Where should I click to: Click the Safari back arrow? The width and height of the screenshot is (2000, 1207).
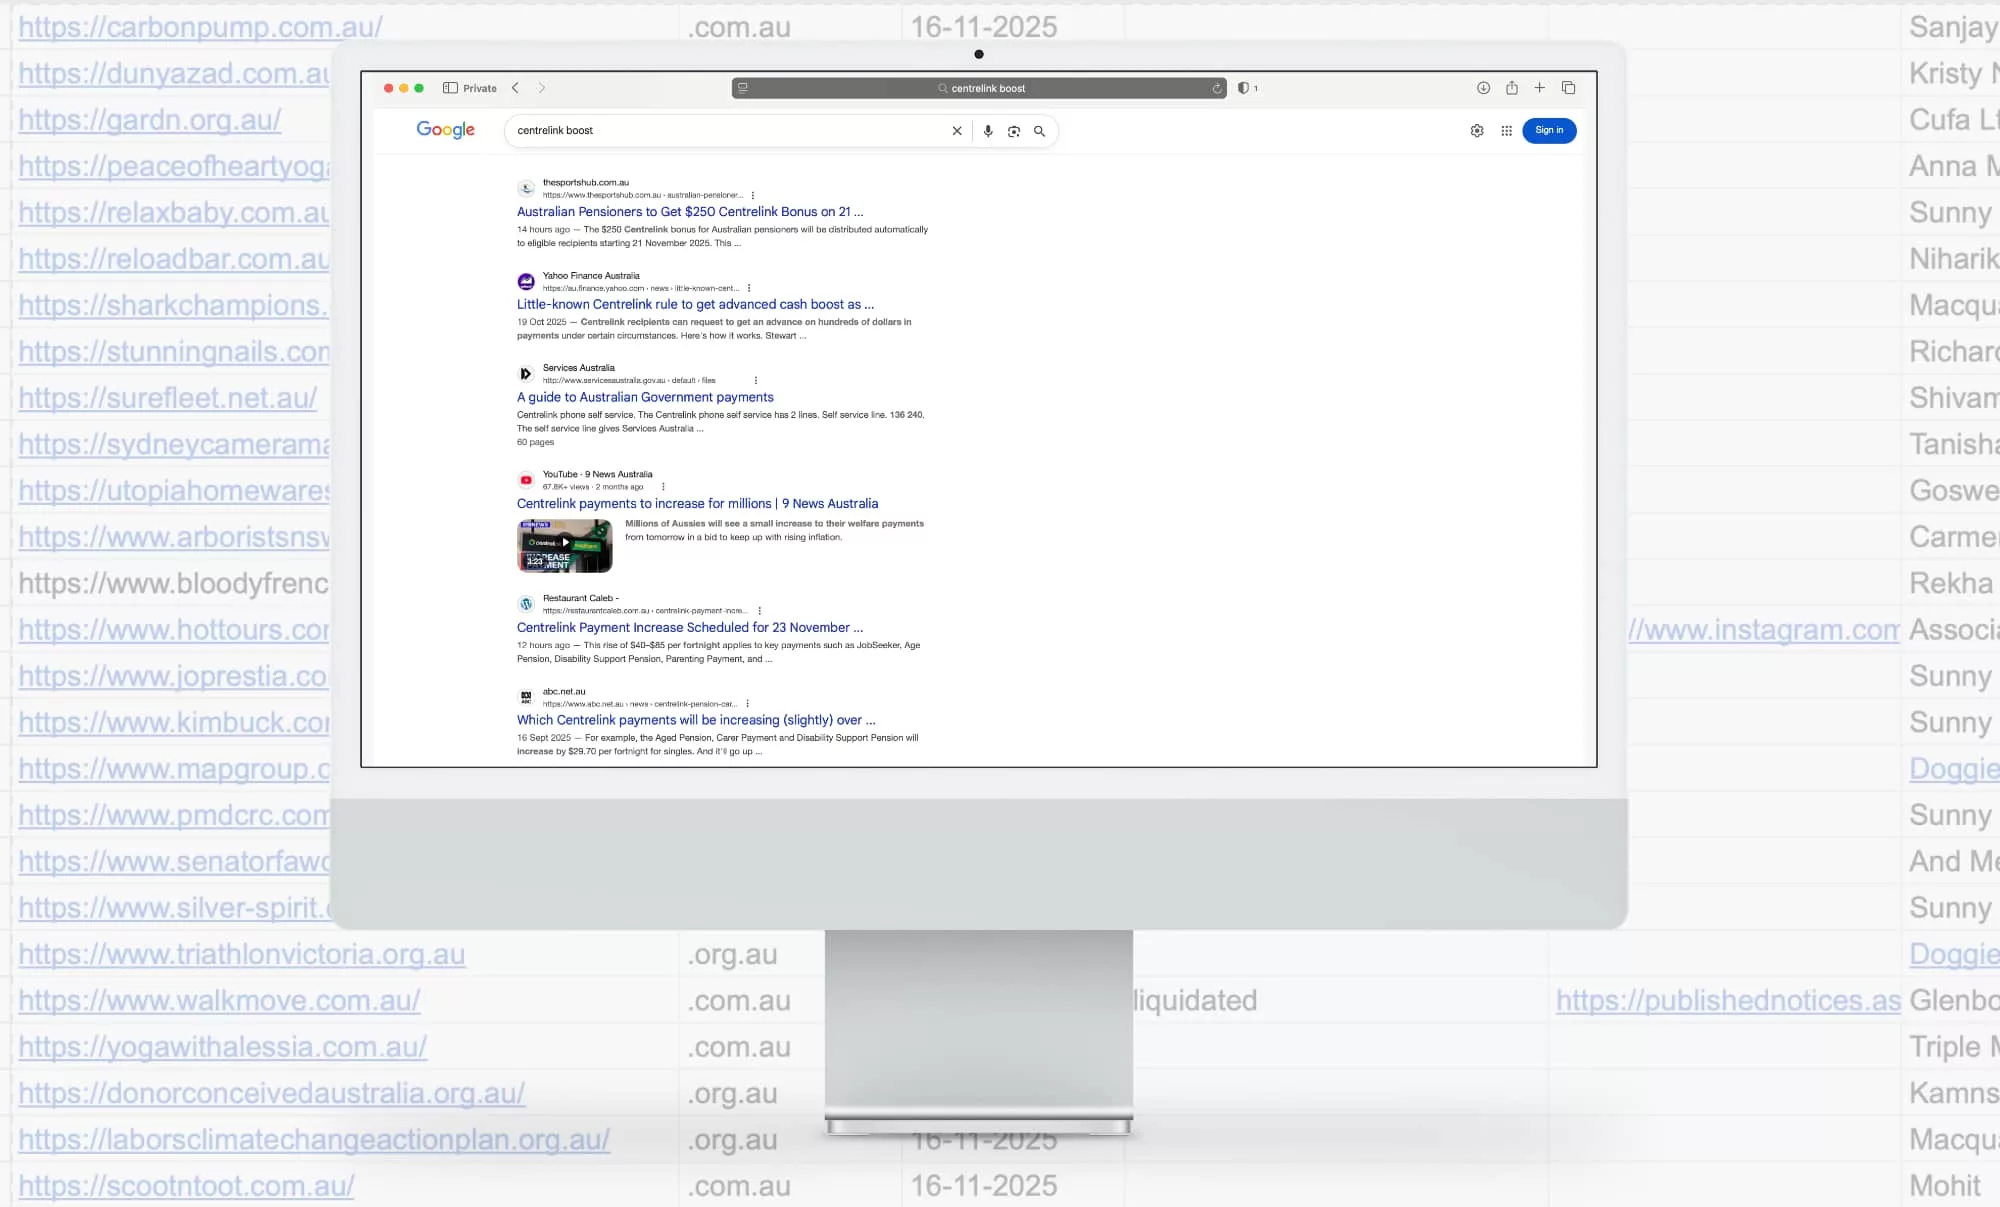(515, 88)
